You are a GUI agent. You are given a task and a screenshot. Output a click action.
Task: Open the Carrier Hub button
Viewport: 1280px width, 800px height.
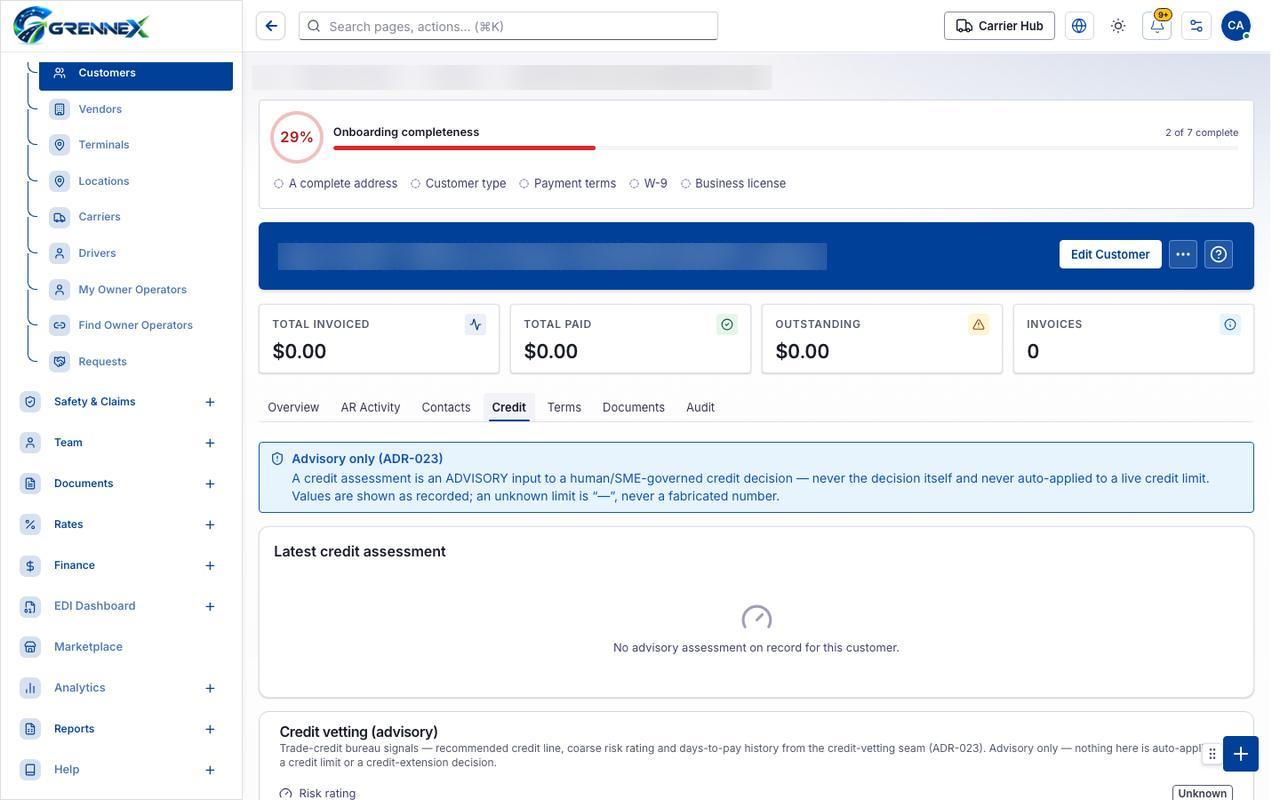click(999, 26)
